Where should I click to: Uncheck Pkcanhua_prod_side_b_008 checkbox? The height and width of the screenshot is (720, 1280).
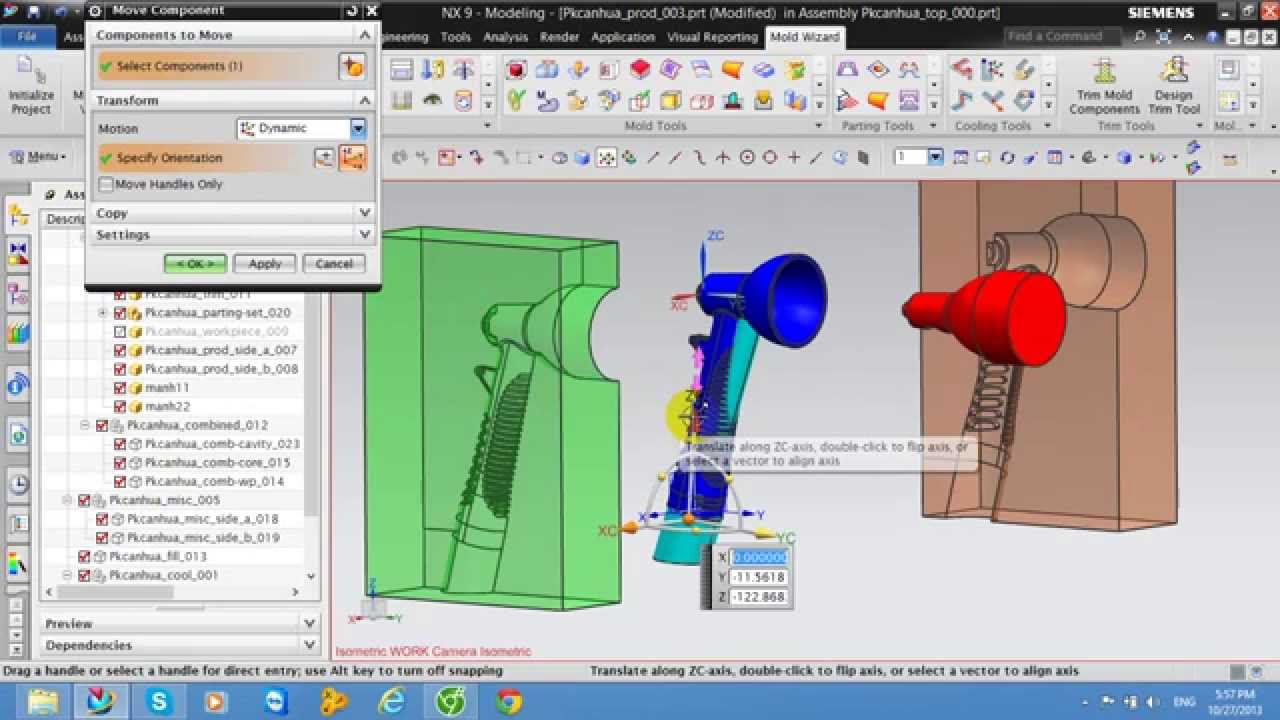120,369
